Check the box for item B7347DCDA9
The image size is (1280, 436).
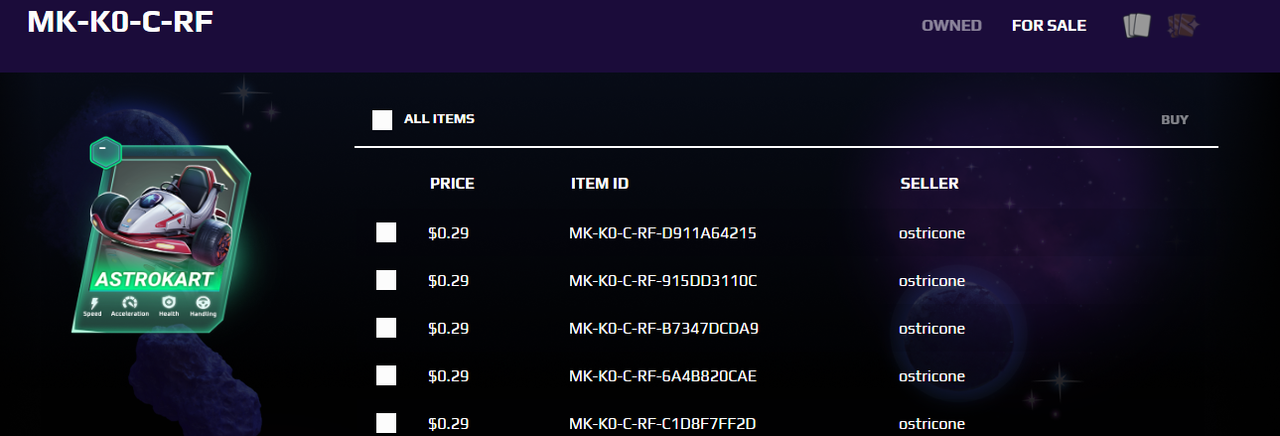386,328
